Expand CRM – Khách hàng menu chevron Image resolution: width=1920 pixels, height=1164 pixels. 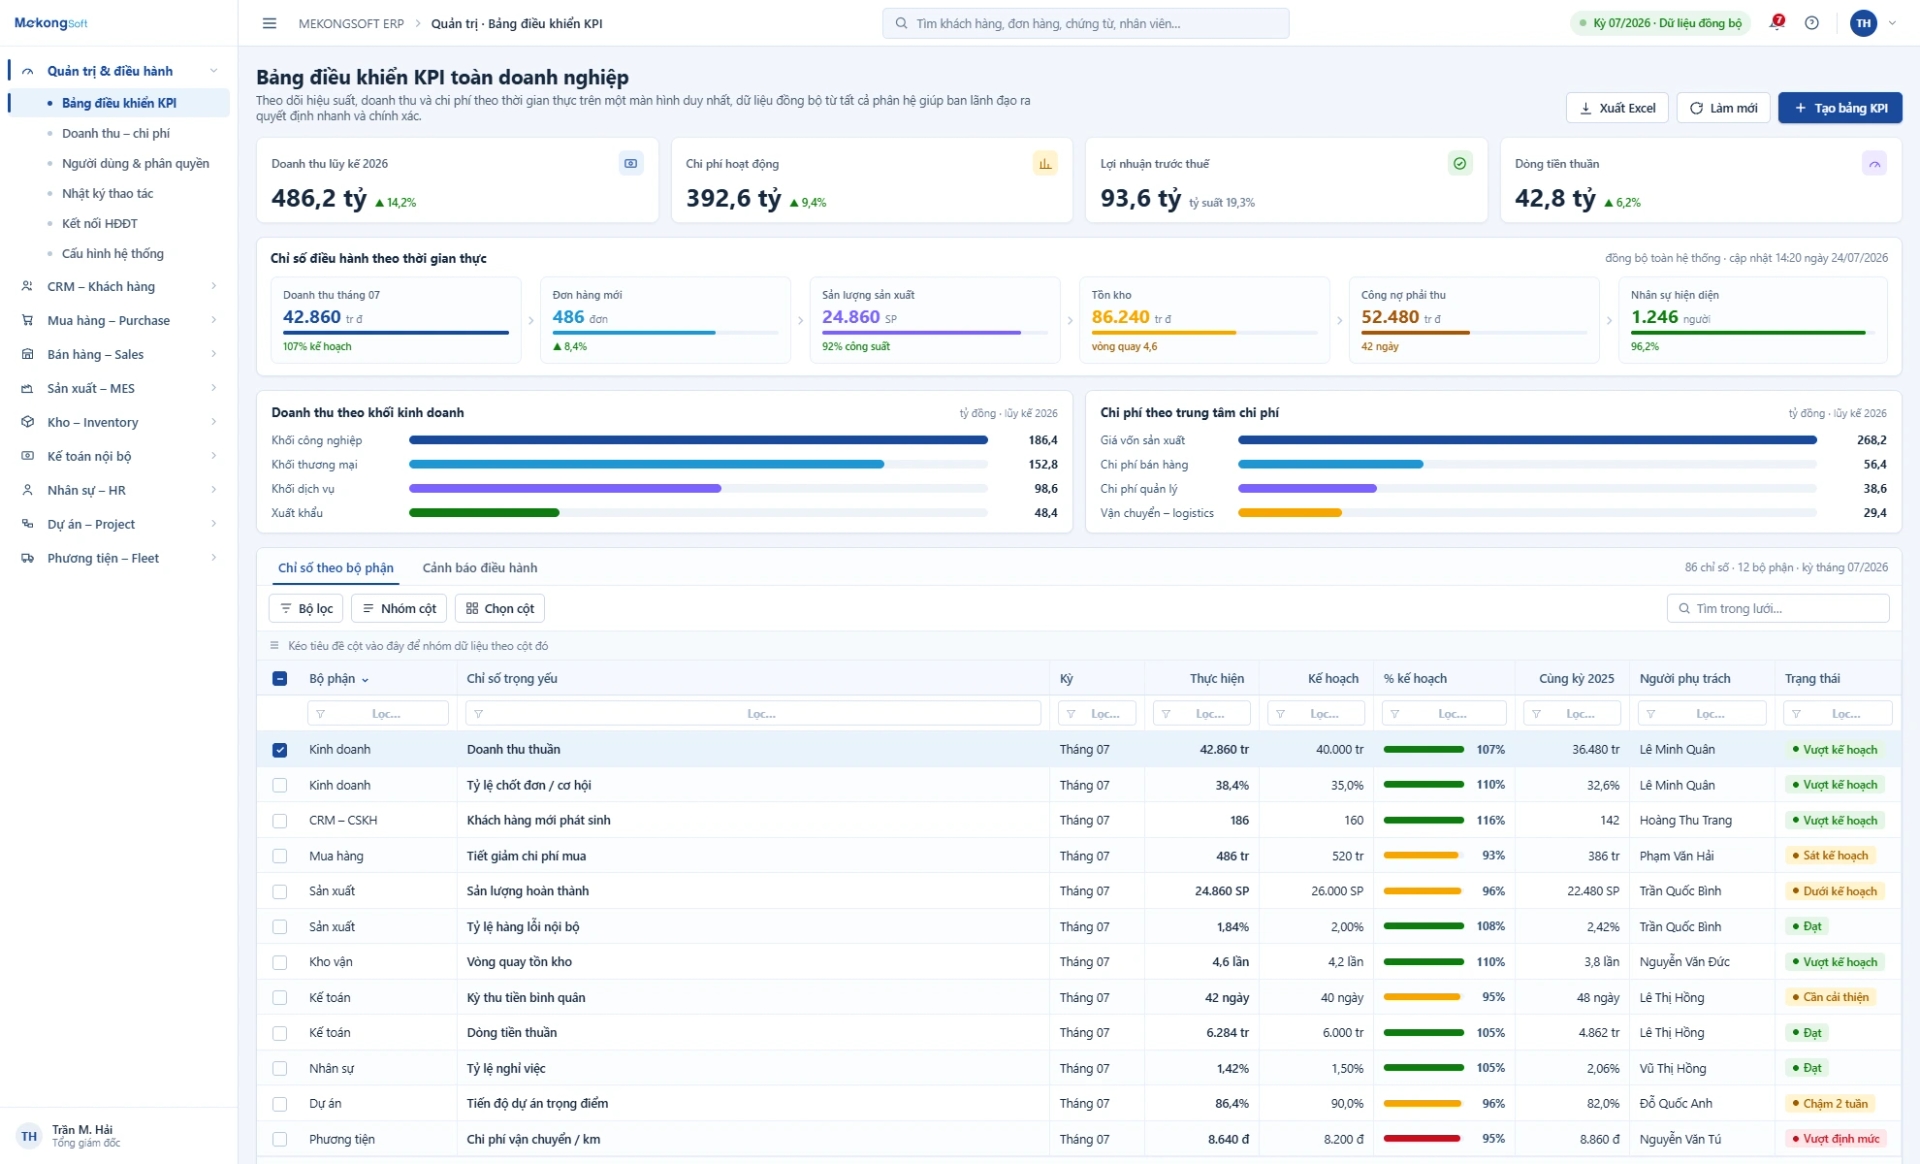click(213, 286)
